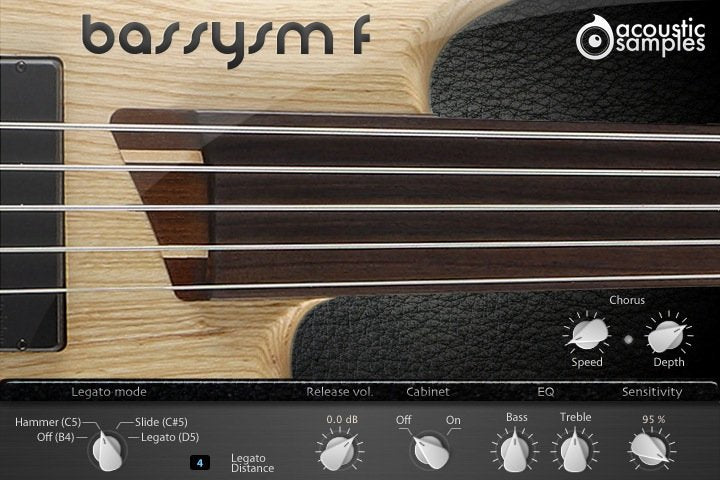Set Cabinet to Off
Screen dimensions: 720x480
click(x=403, y=419)
